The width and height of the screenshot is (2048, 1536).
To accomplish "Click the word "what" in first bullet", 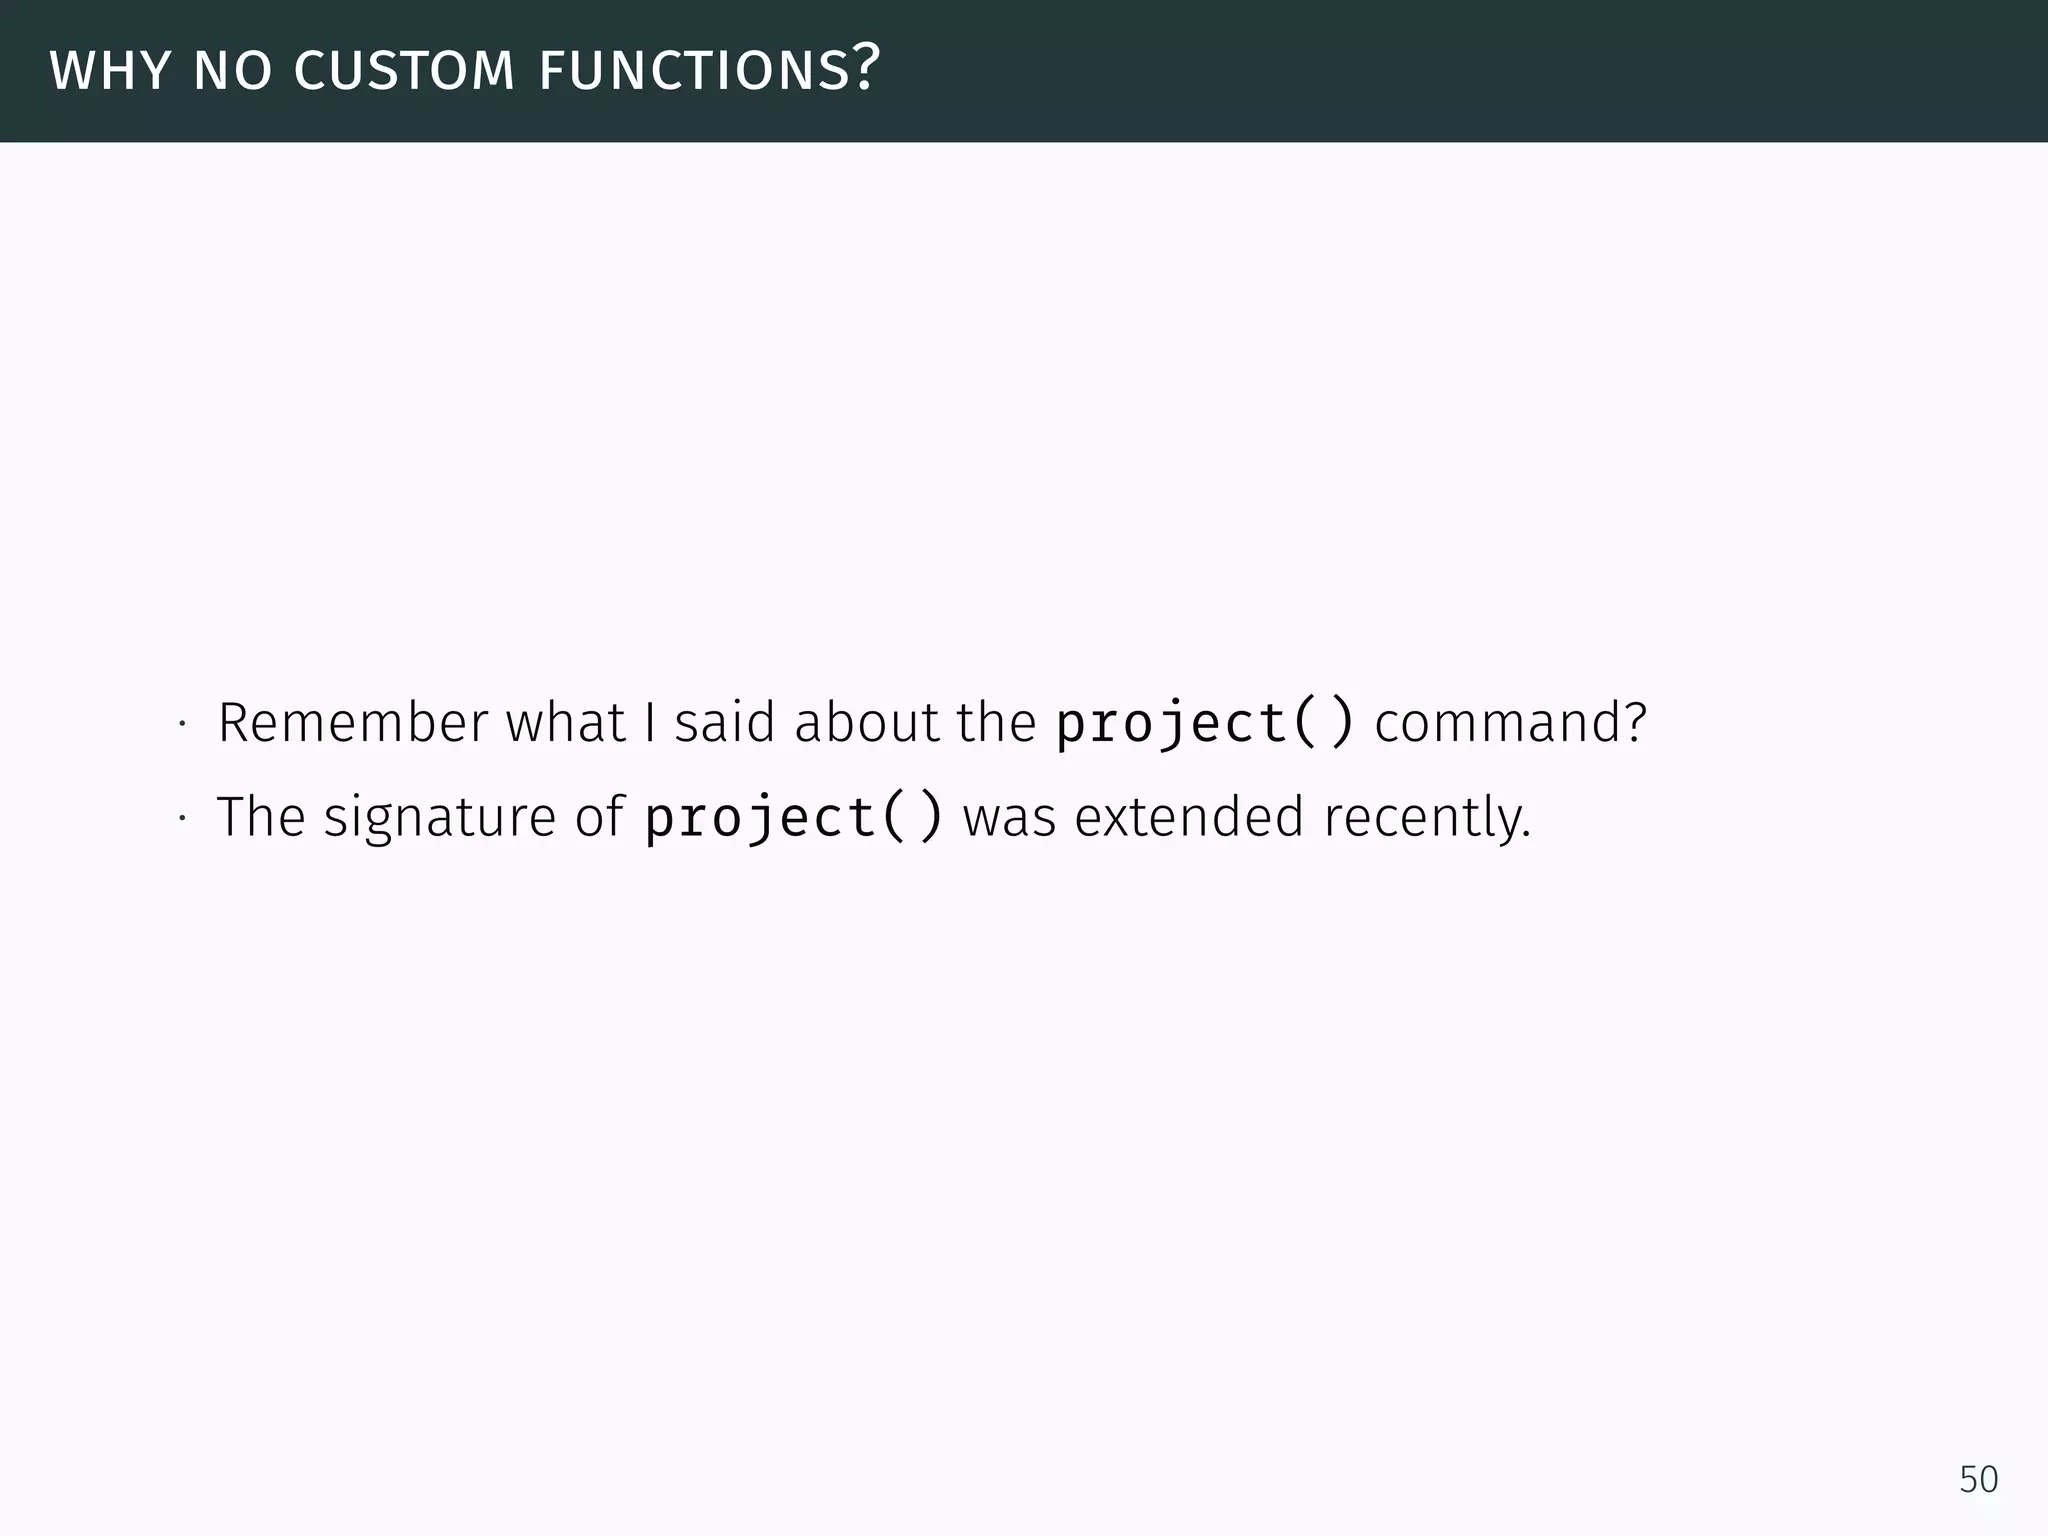I will click(x=565, y=722).
